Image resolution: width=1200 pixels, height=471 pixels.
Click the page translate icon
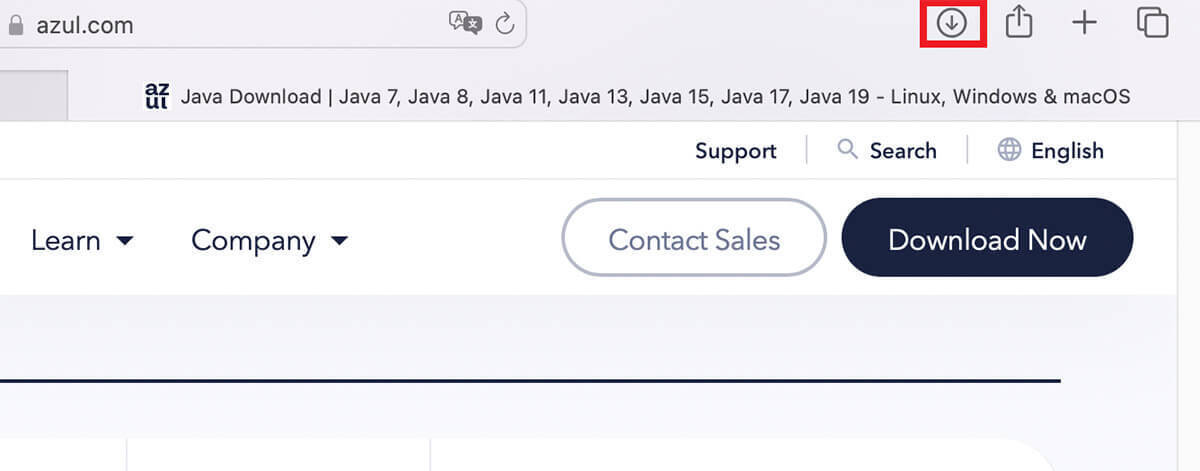[465, 24]
